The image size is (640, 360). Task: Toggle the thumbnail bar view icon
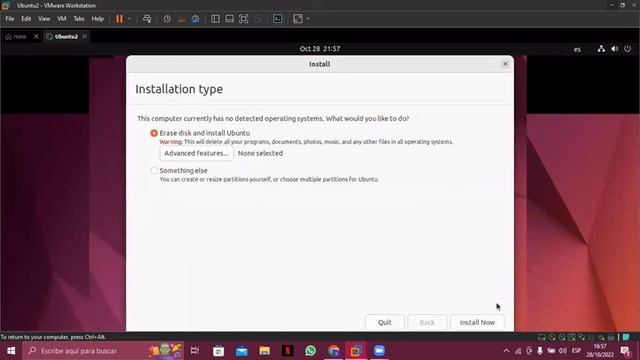point(229,19)
